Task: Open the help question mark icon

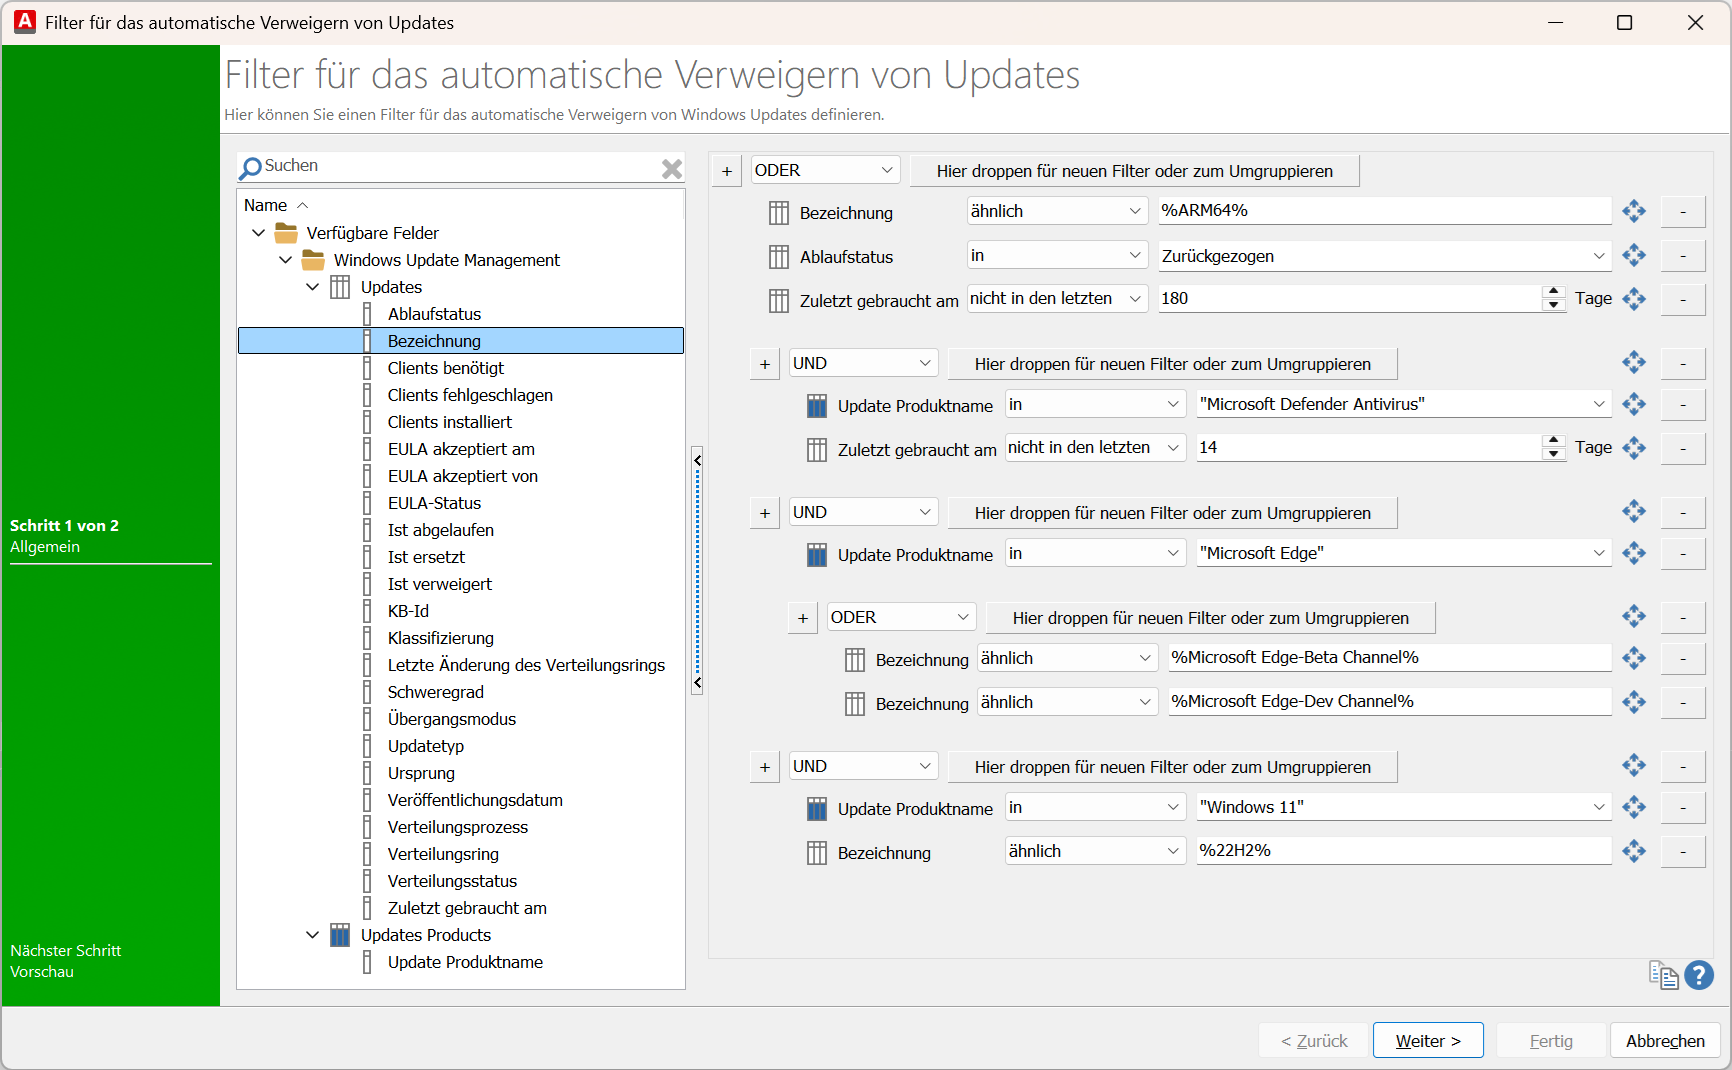Action: [1698, 975]
